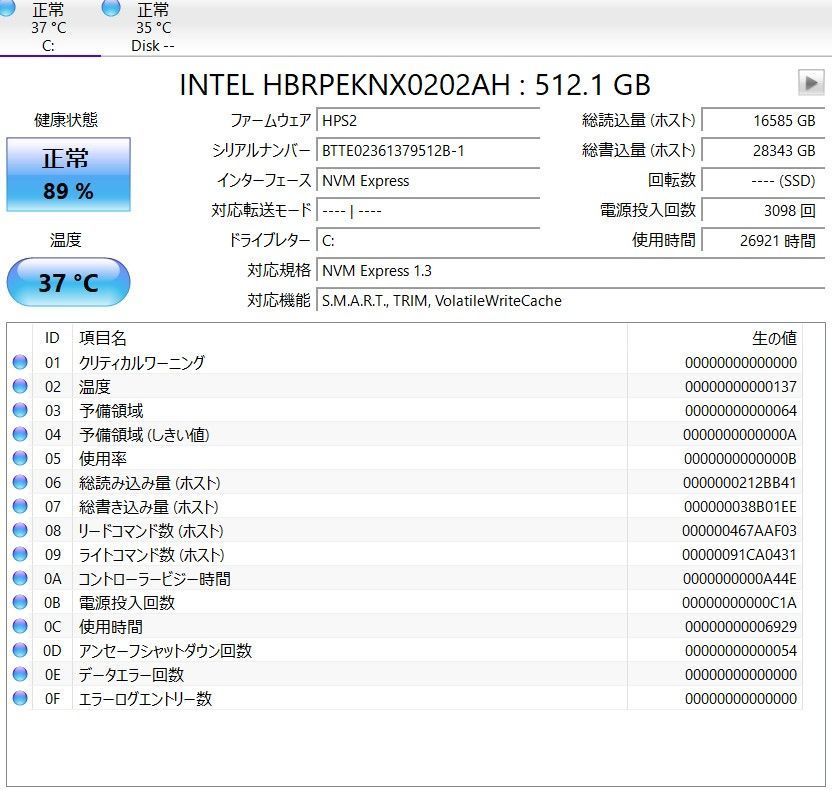Click the 正常 89 % health status button

68,175
